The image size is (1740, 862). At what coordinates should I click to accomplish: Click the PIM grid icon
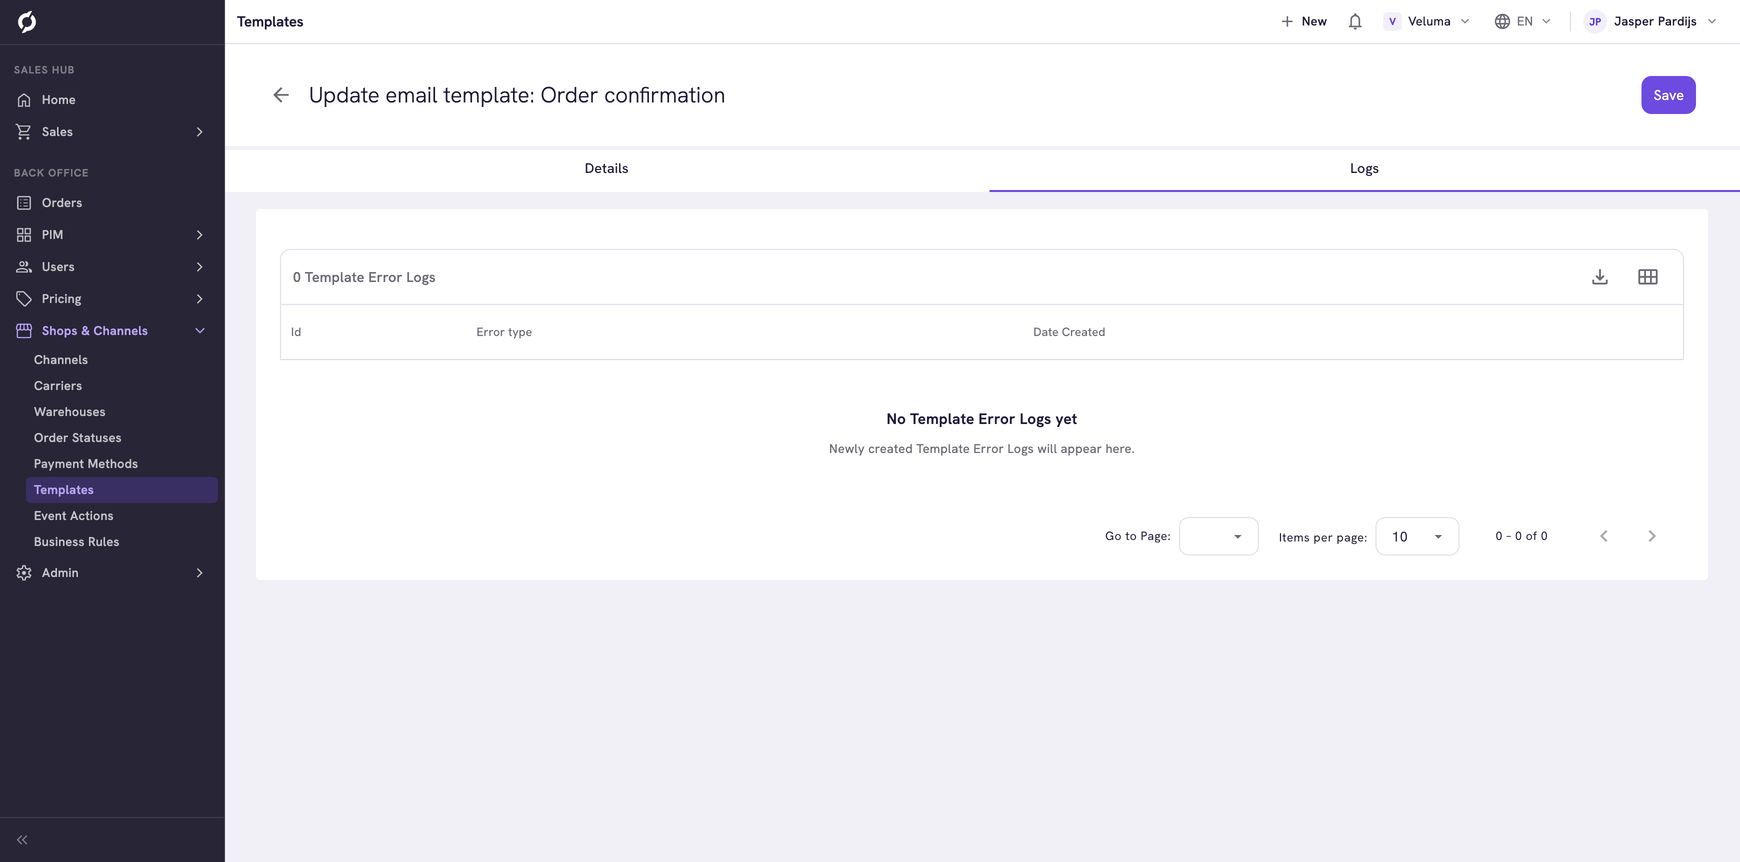click(24, 235)
